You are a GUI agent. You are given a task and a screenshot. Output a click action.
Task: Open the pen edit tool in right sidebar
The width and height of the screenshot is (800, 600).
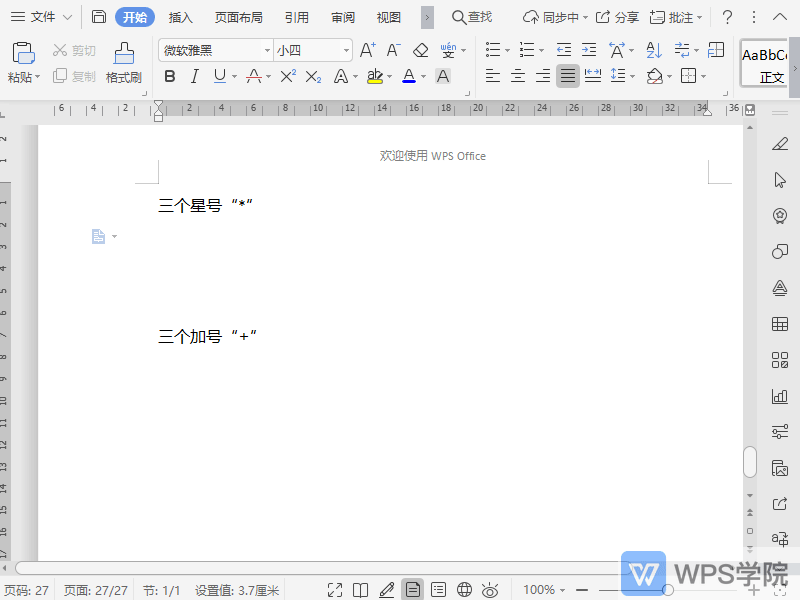(780, 144)
